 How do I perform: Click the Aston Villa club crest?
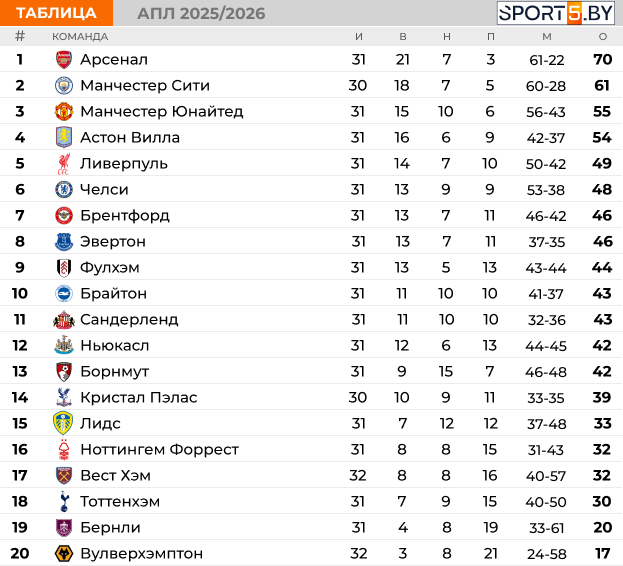64,137
